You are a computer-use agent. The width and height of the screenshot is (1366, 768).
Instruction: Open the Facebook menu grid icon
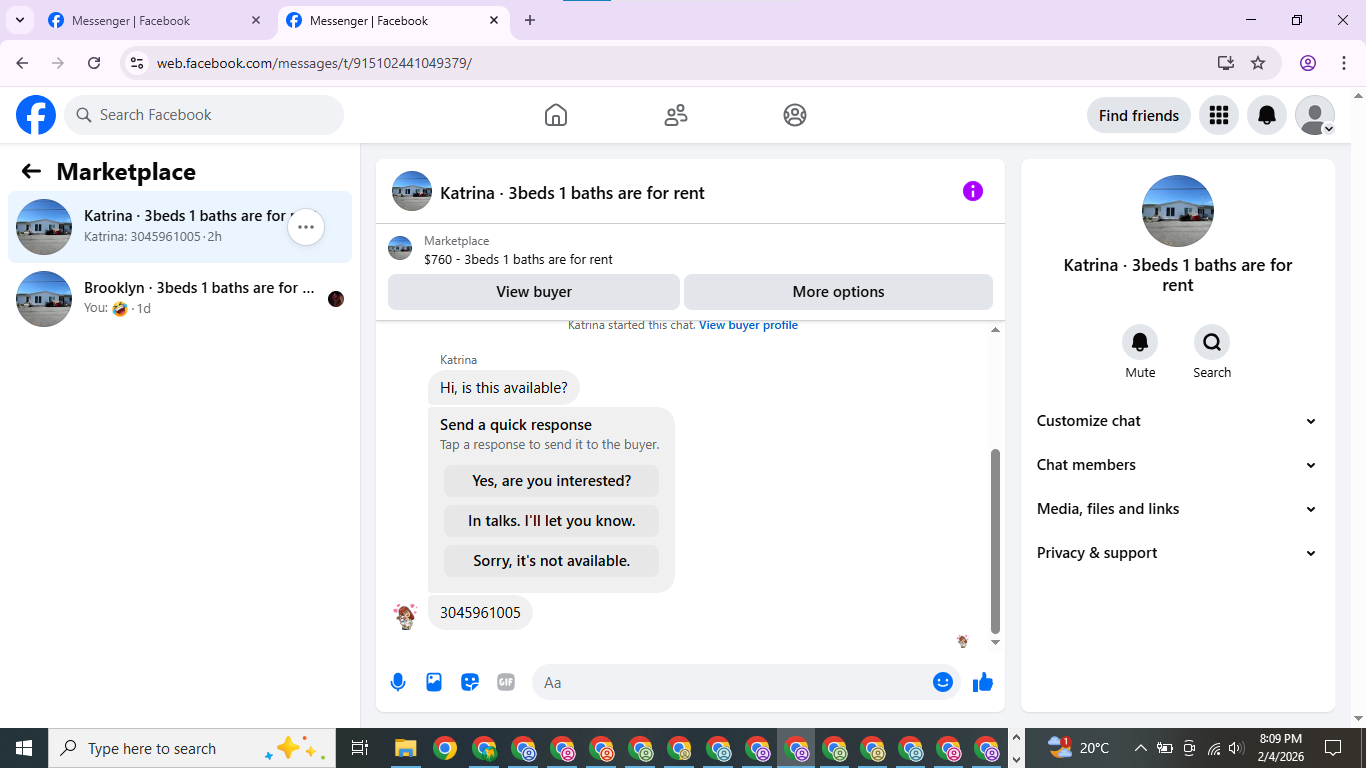tap(1218, 115)
